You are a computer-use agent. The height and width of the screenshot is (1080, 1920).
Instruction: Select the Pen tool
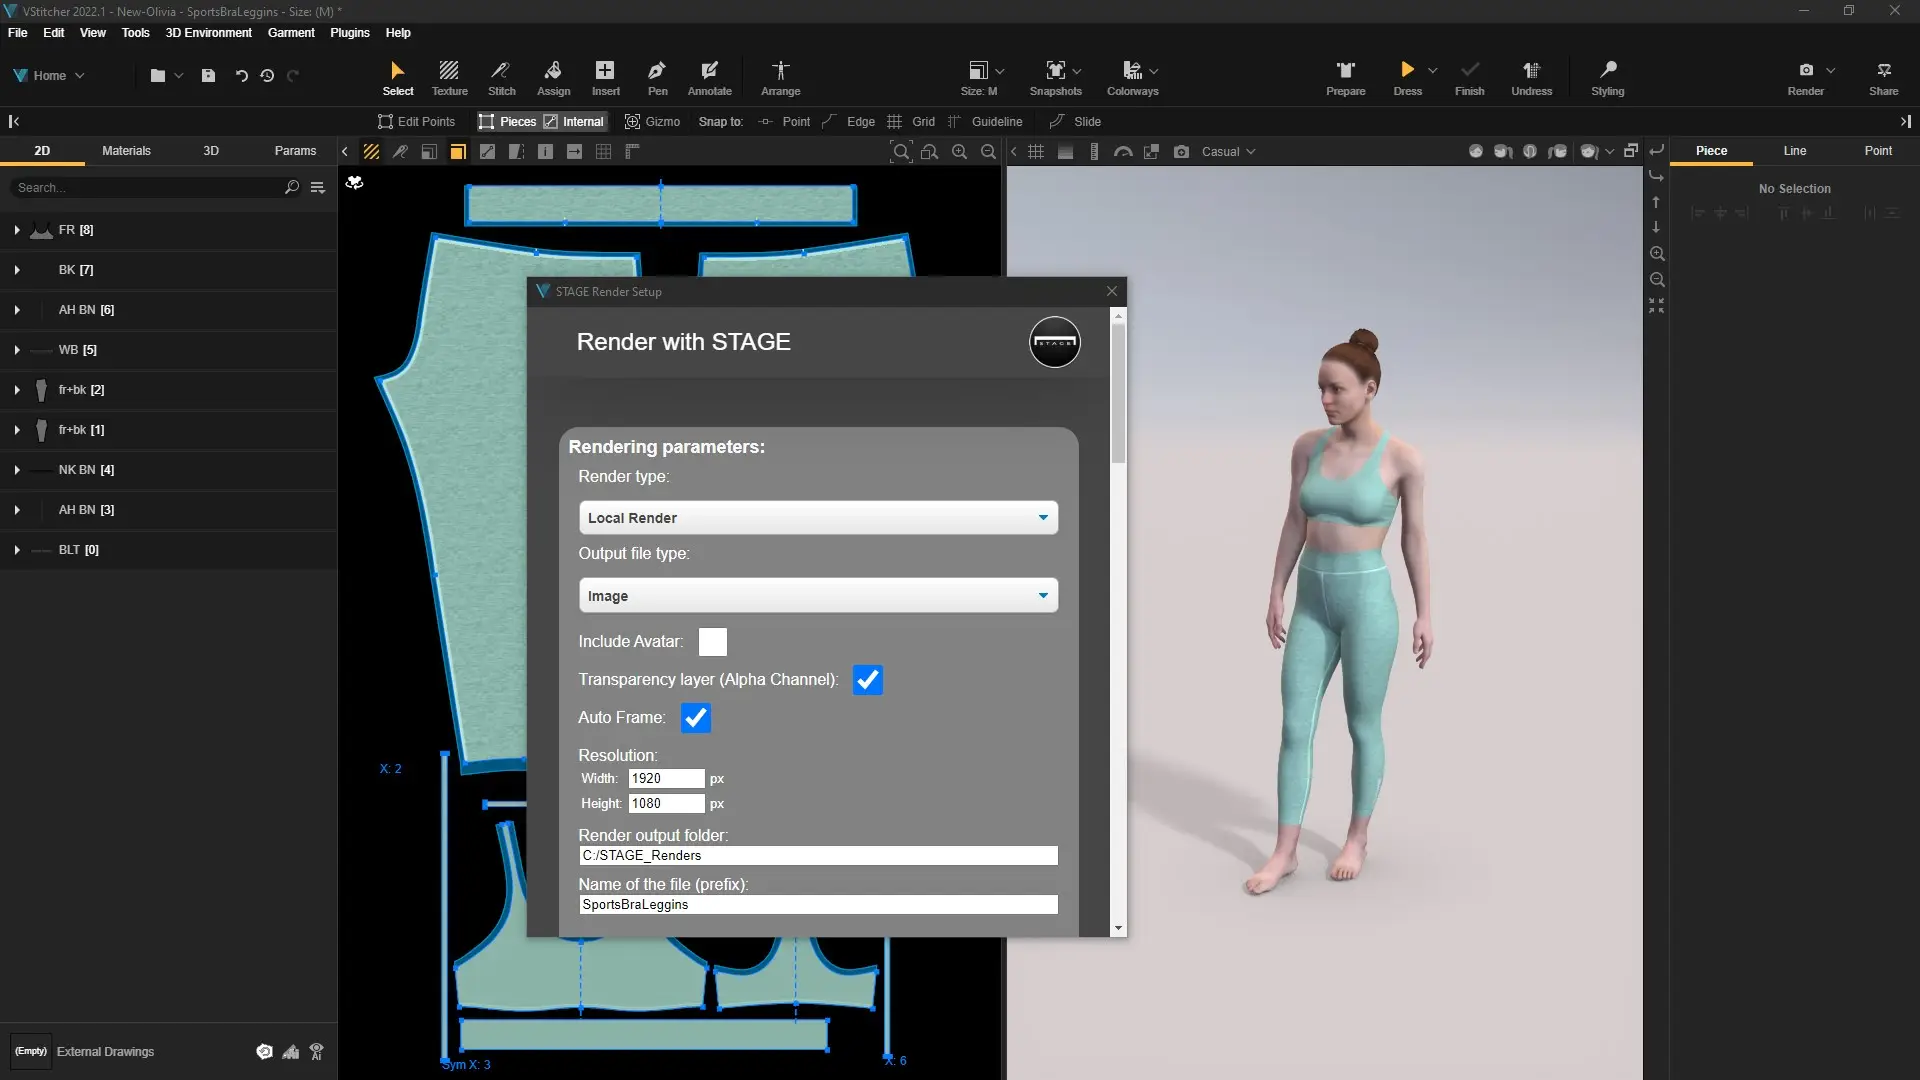click(657, 77)
